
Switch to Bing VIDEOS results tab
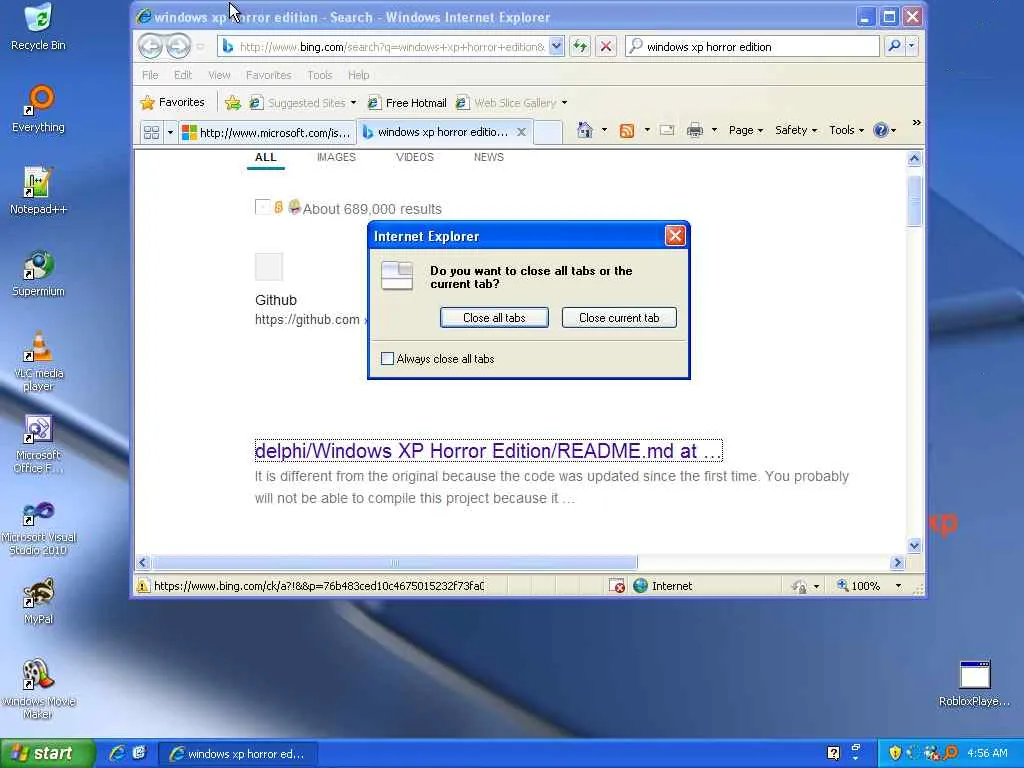[x=415, y=157]
